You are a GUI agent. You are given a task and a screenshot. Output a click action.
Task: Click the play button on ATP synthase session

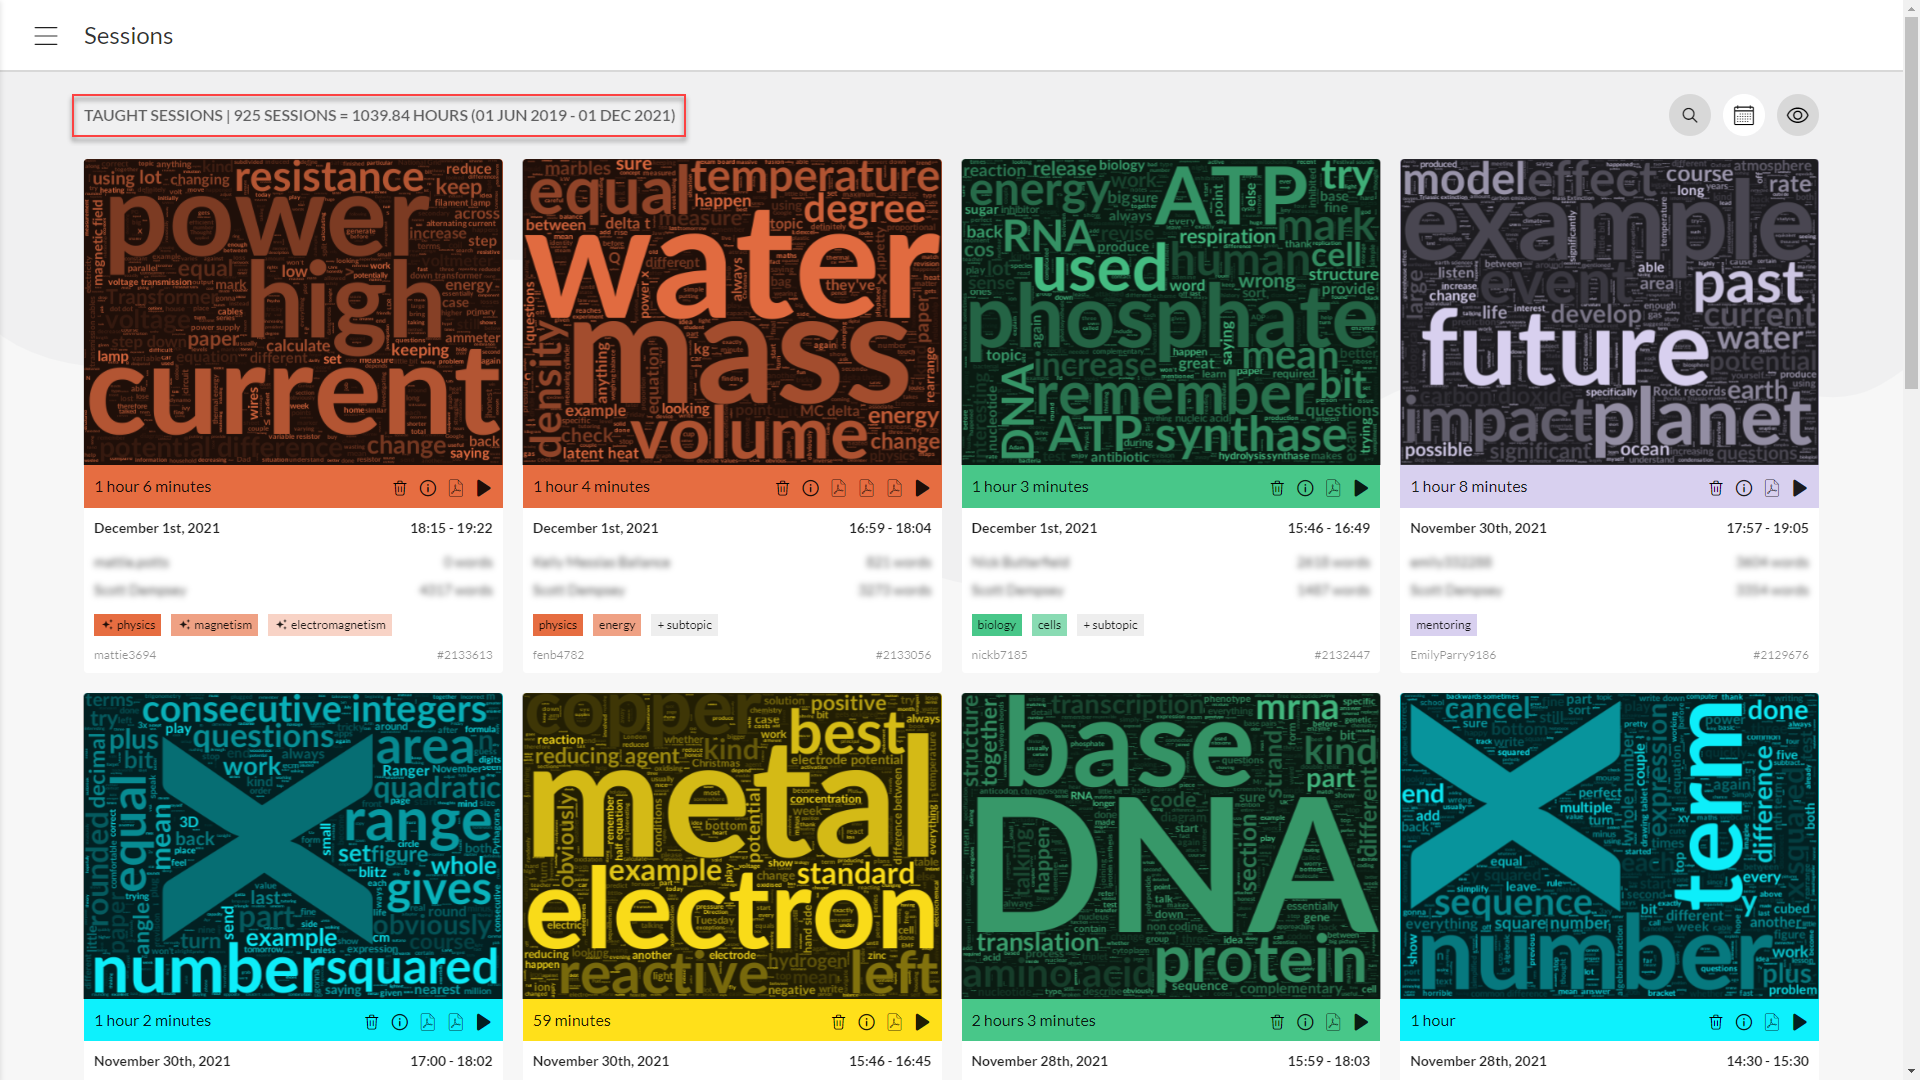(x=1361, y=488)
